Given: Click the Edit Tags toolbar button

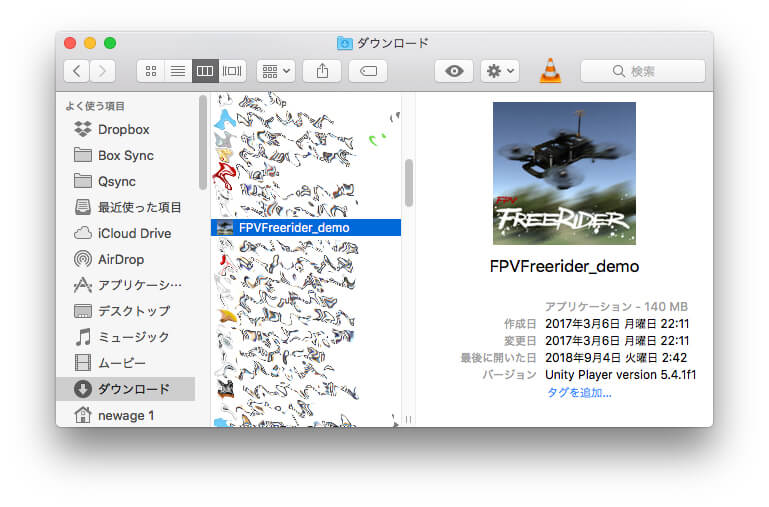Looking at the screenshot, I should tap(367, 71).
